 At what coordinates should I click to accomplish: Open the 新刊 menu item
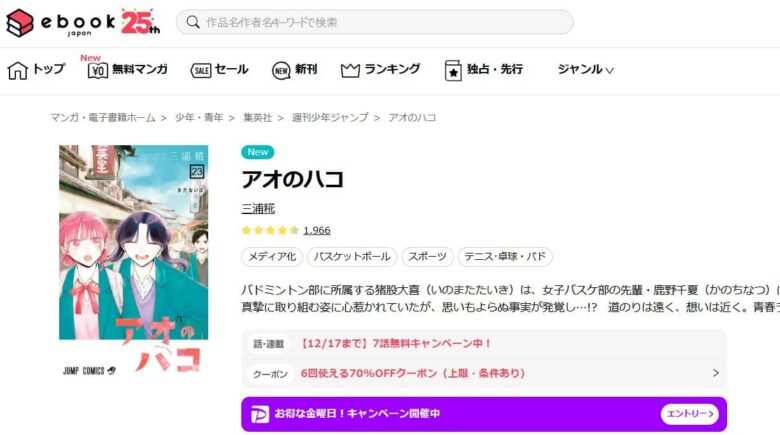(x=306, y=69)
